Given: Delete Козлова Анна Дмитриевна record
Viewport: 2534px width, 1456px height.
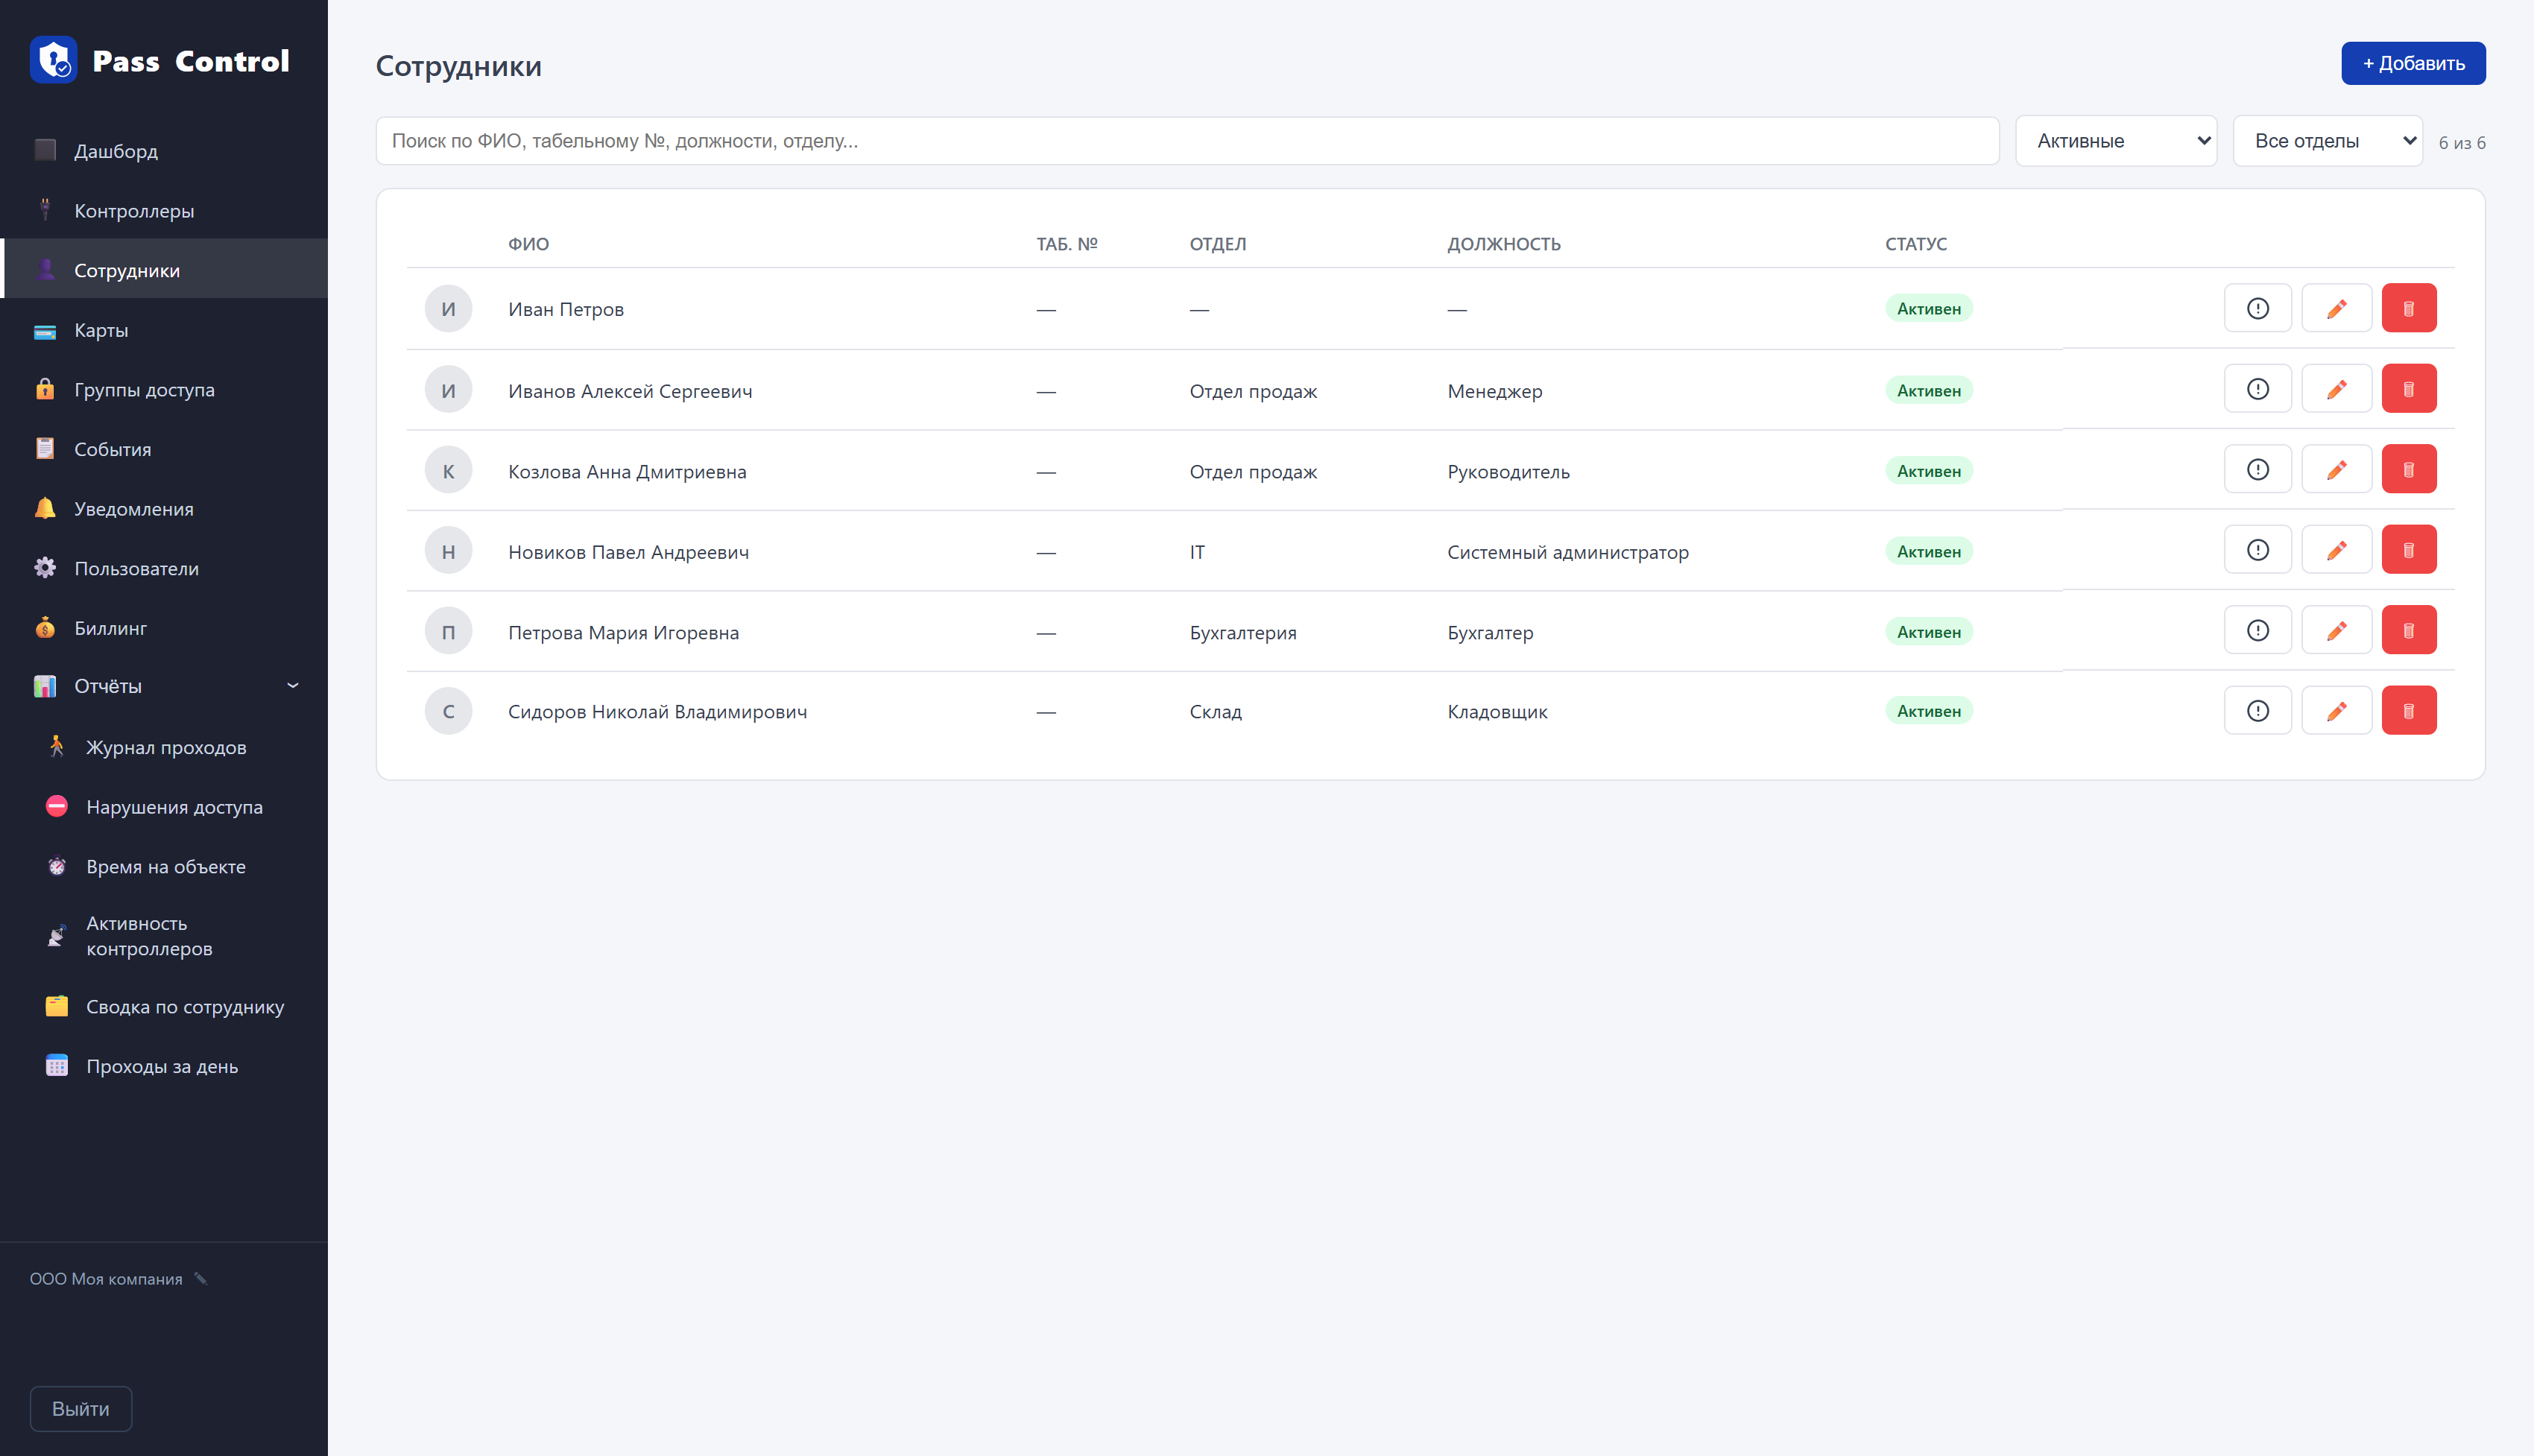Looking at the screenshot, I should click(x=2408, y=469).
